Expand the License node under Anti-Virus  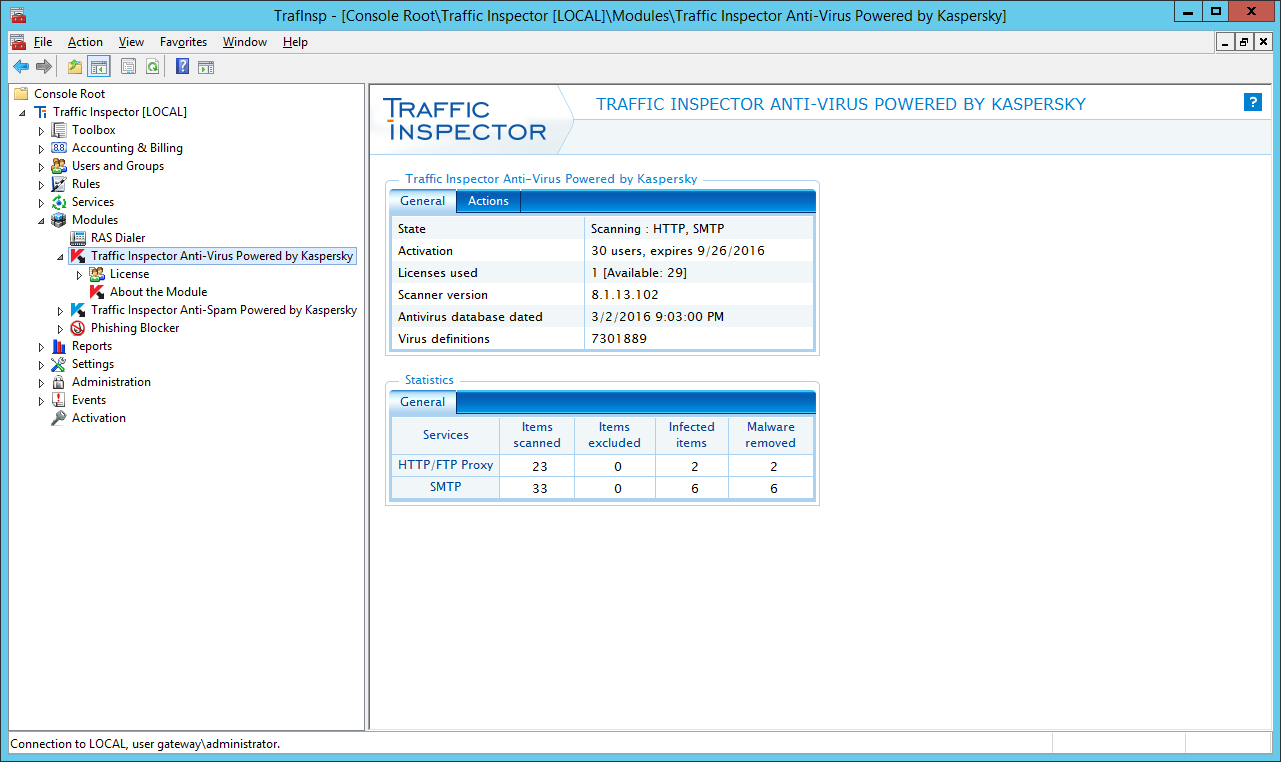(x=80, y=275)
